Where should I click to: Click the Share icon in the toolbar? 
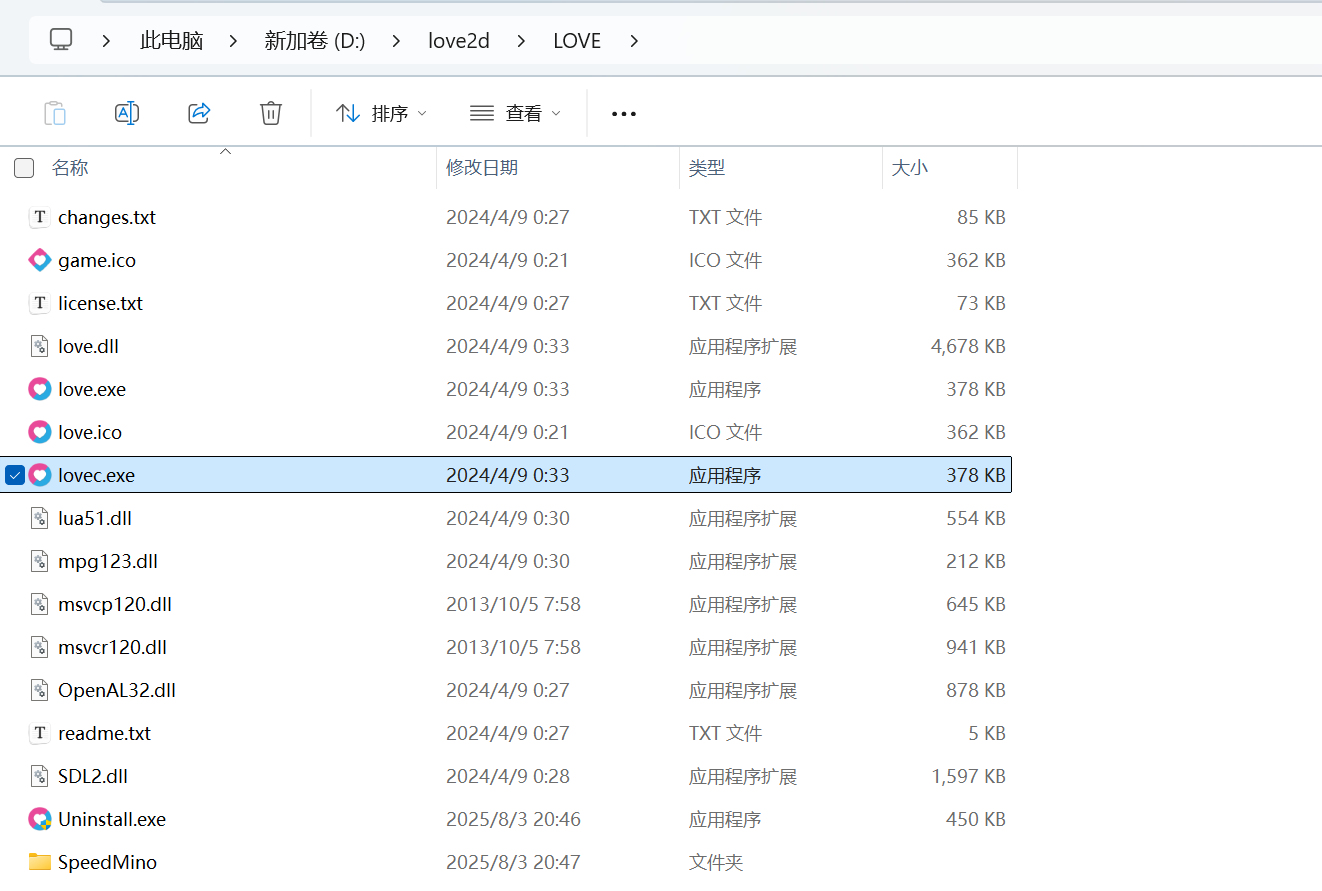tap(199, 113)
